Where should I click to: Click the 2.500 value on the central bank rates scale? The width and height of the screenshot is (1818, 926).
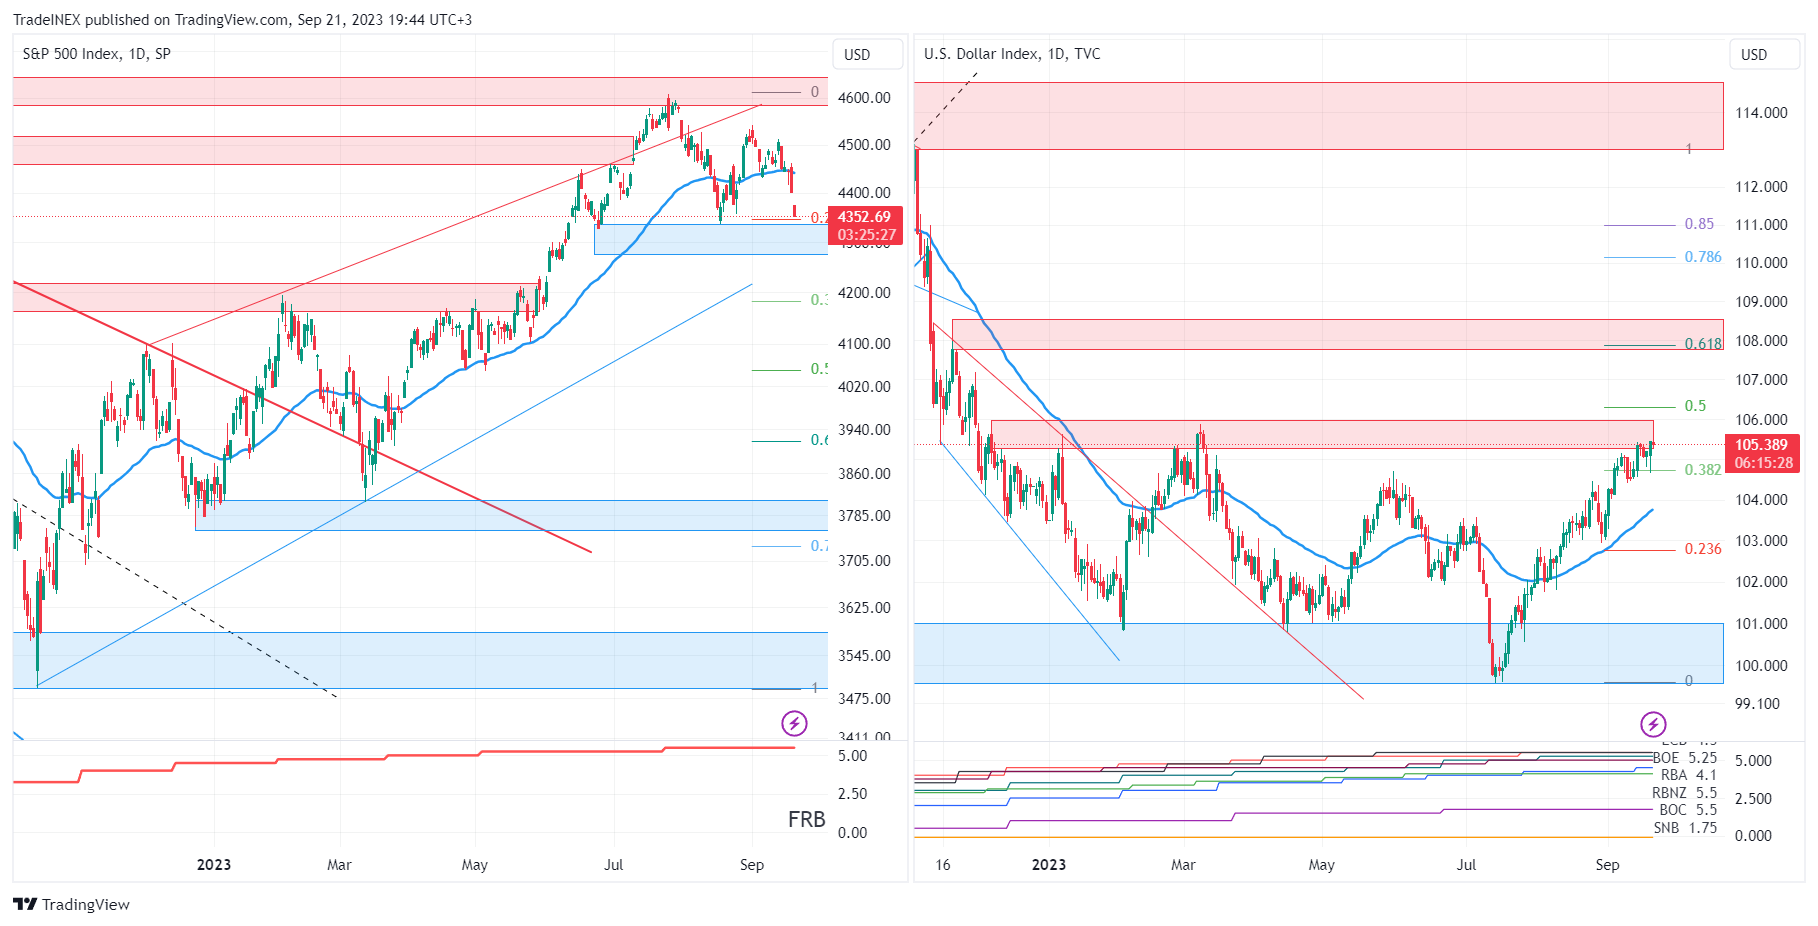[1753, 799]
